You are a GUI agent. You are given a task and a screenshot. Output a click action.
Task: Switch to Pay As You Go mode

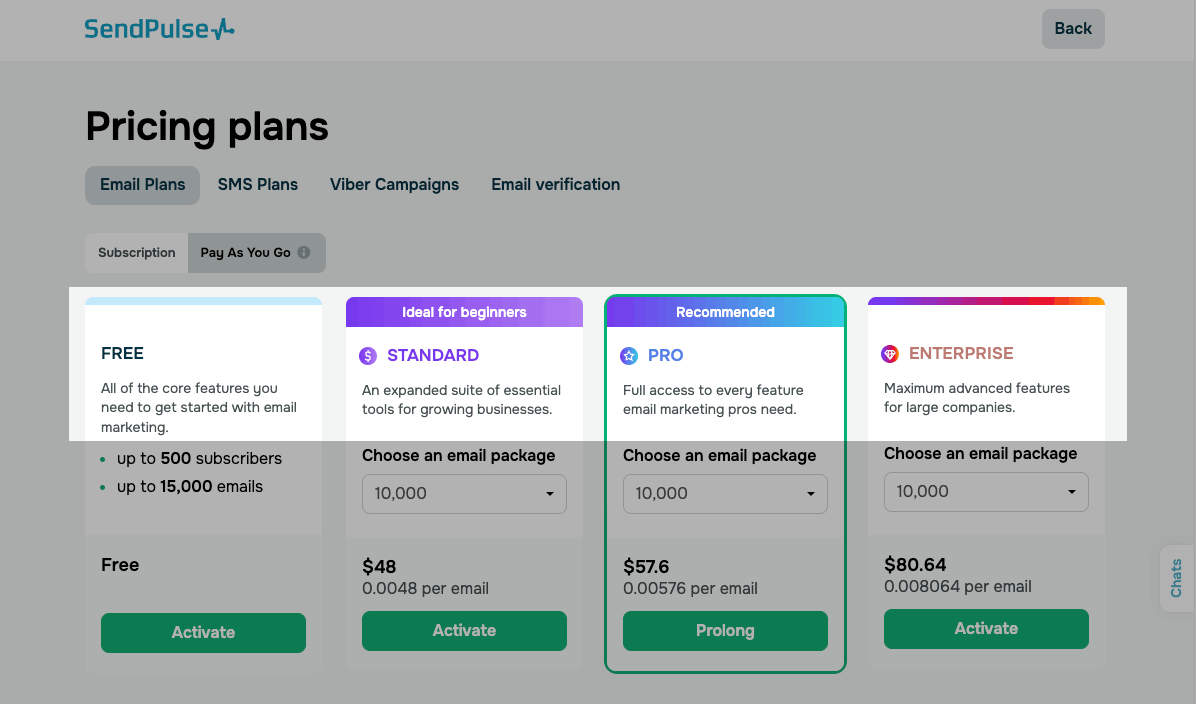[x=246, y=253]
